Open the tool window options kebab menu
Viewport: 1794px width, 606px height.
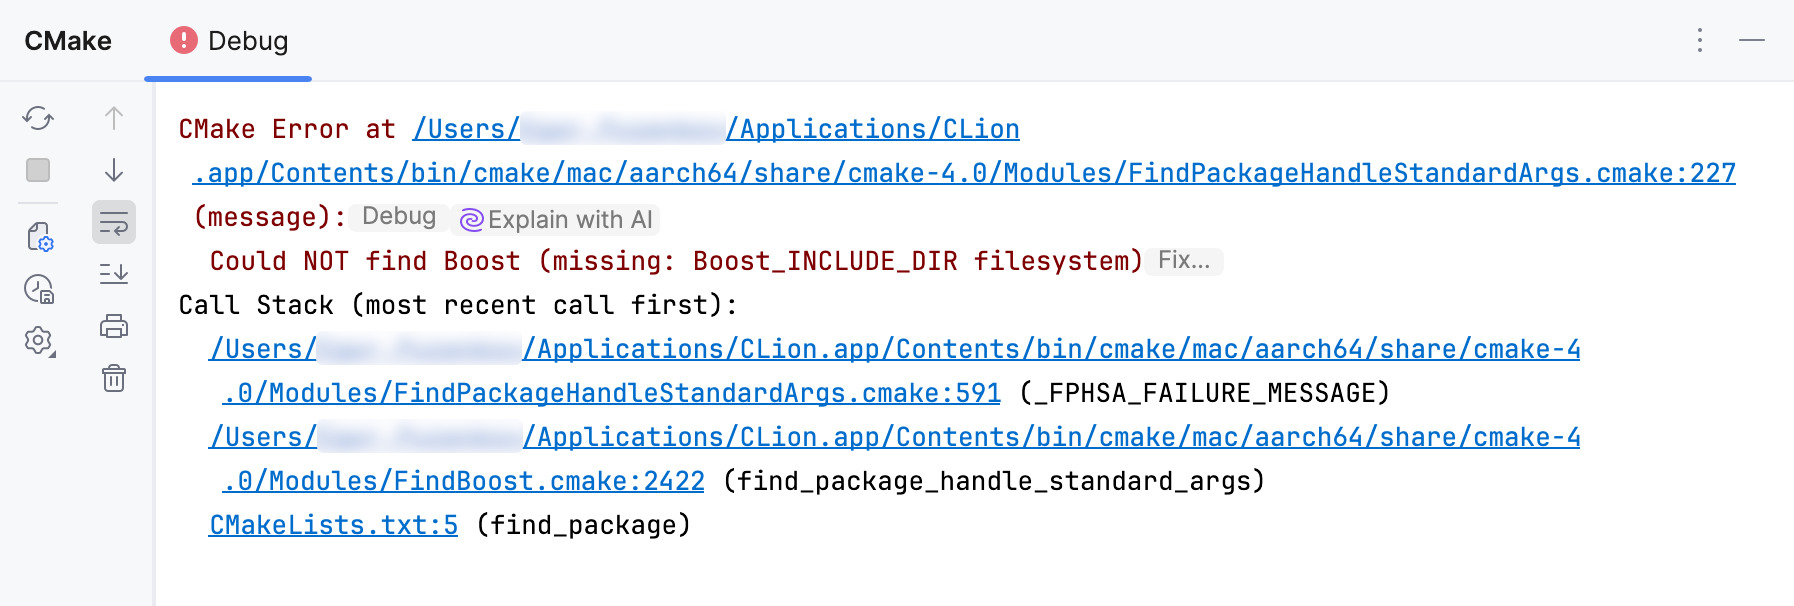[1700, 40]
